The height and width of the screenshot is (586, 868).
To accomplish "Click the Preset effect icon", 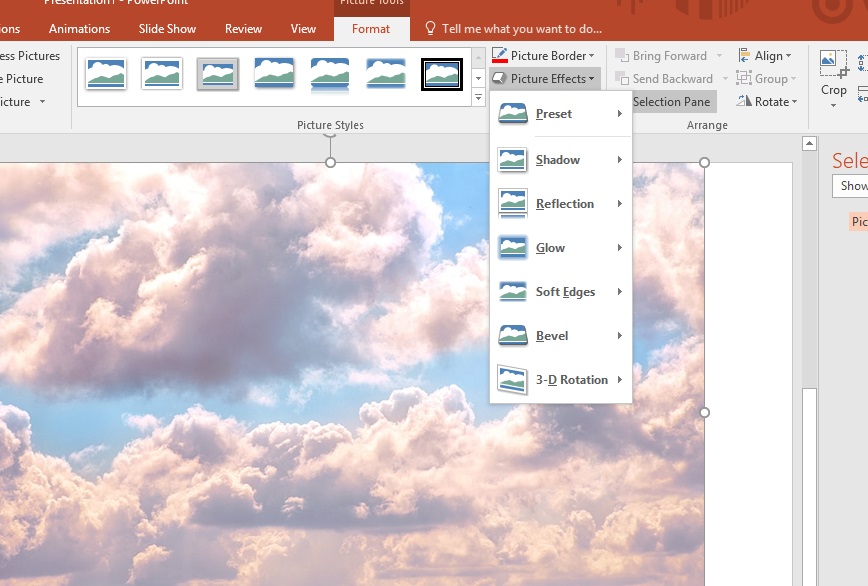I will [x=513, y=114].
